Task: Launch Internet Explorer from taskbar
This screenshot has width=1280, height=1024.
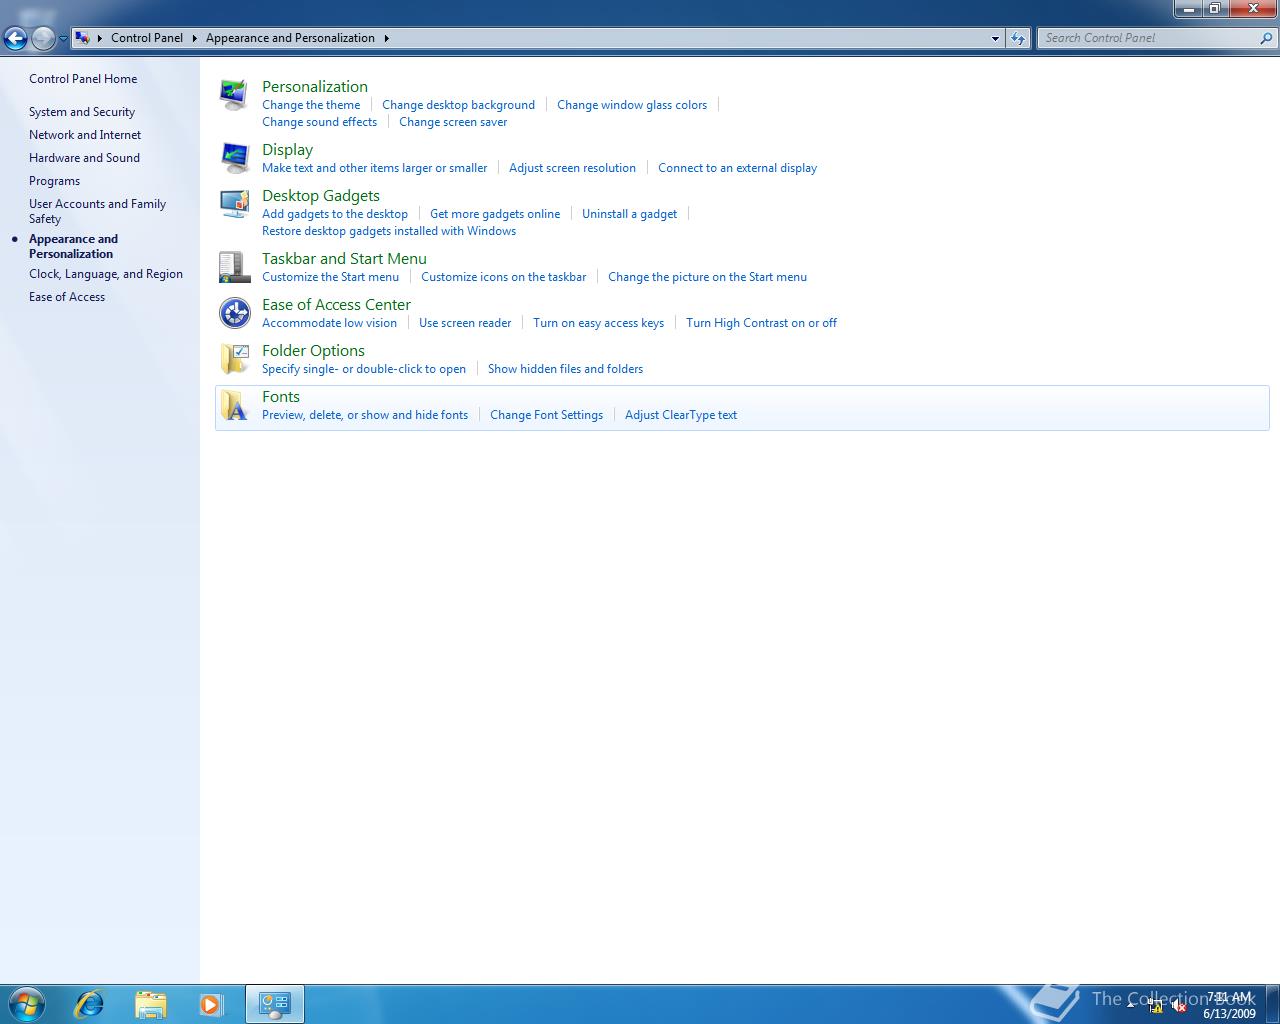Action: coord(89,1003)
